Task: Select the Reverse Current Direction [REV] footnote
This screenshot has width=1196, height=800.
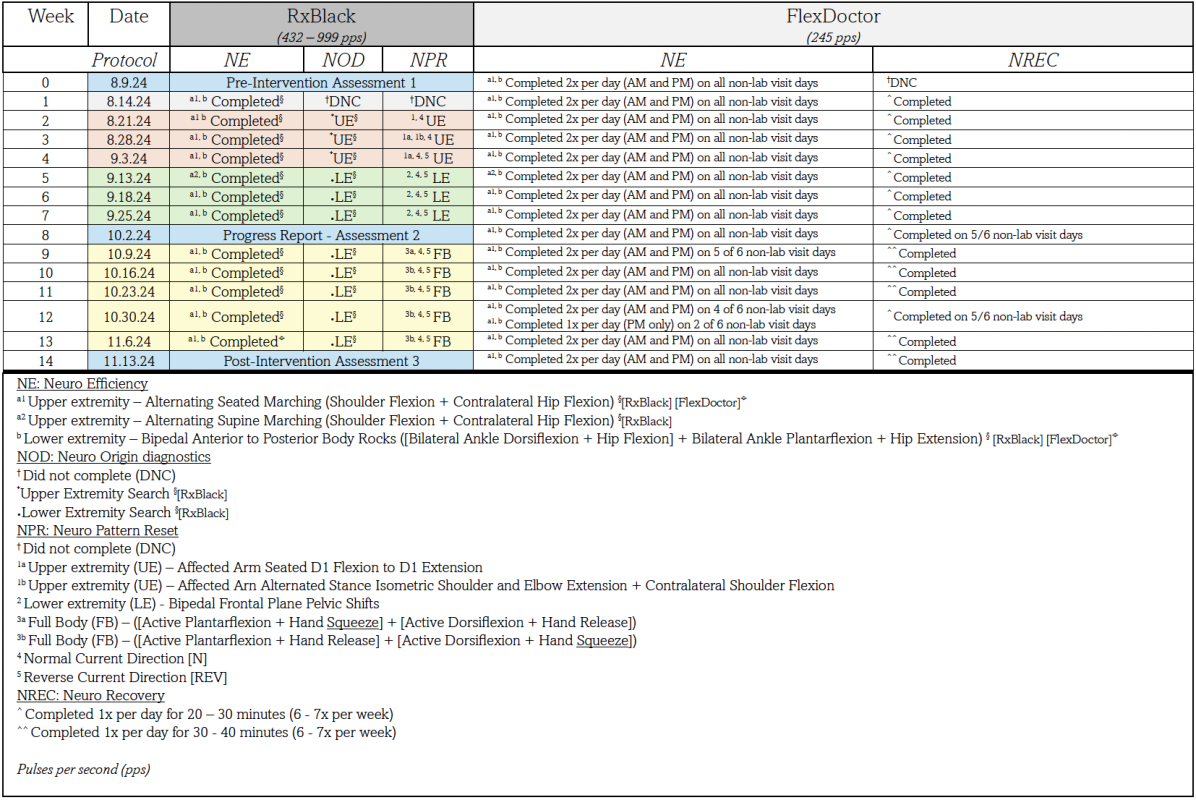Action: 125,677
